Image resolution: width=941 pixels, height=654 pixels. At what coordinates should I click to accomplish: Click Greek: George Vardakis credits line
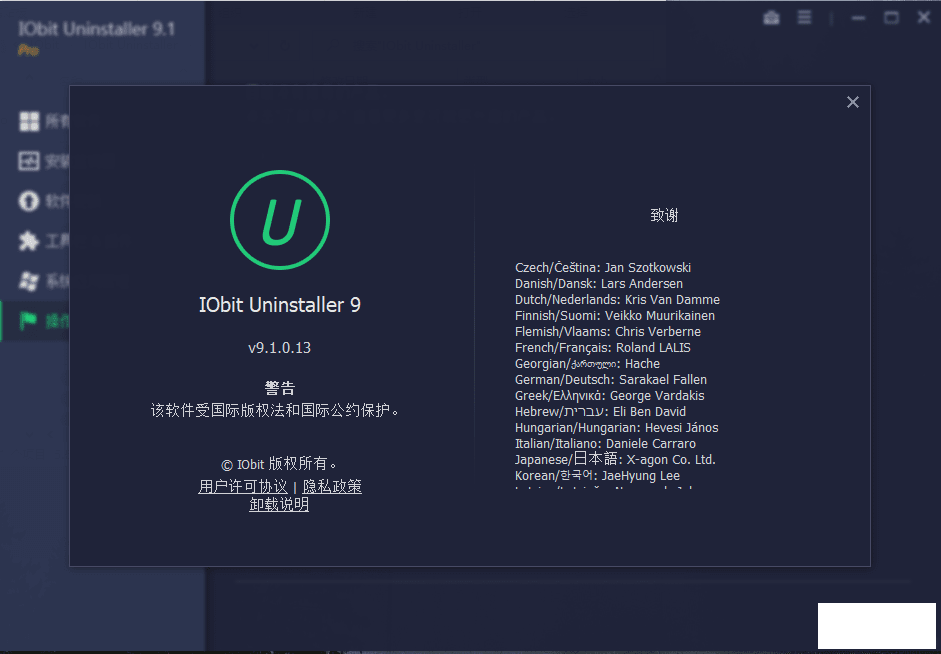609,395
